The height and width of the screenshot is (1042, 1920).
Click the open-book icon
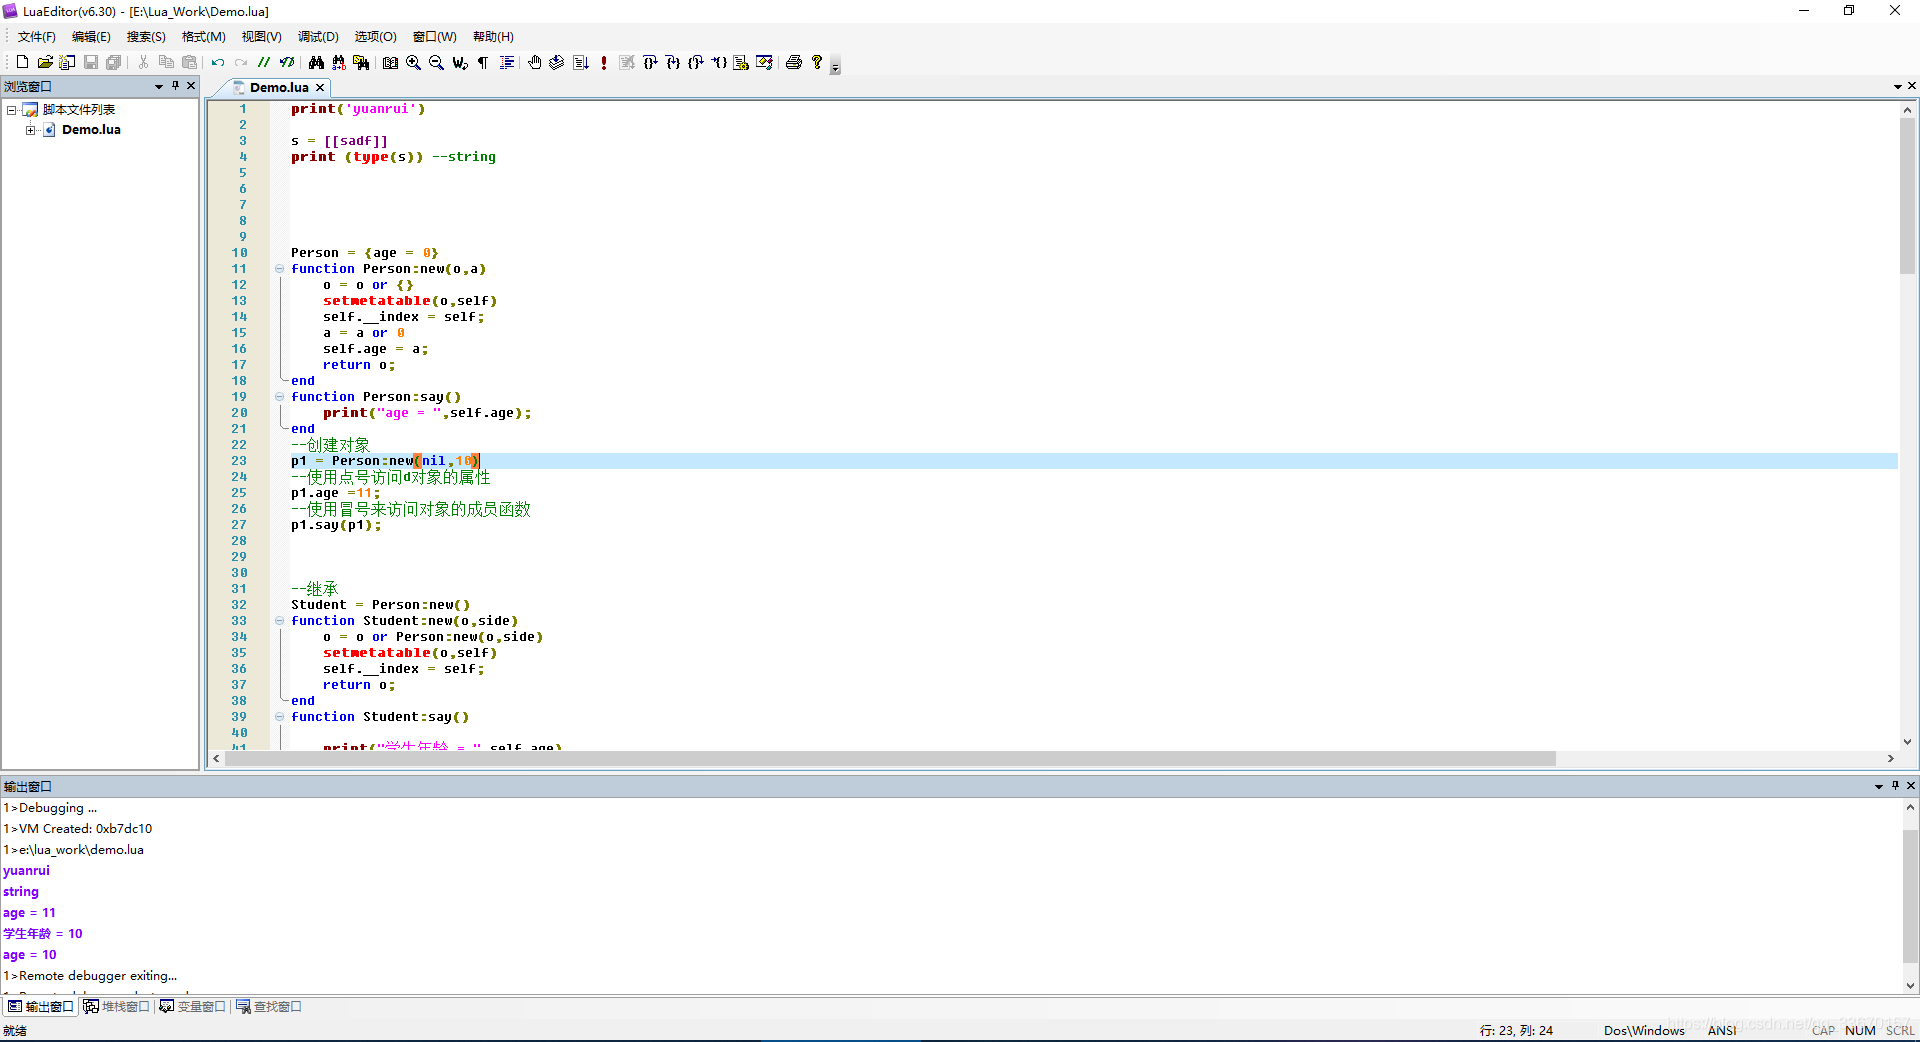tap(390, 62)
